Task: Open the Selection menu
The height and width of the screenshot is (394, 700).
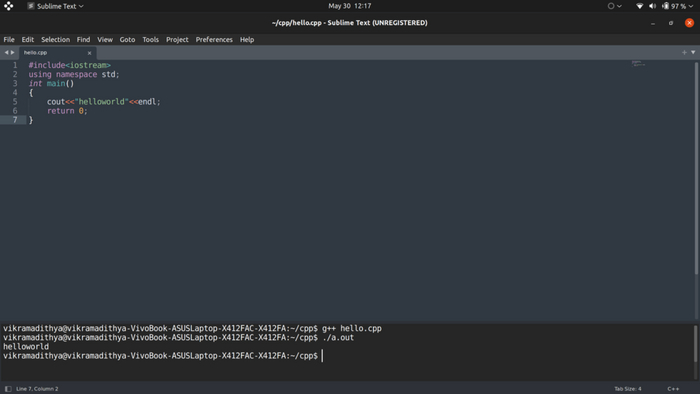Action: (x=55, y=39)
